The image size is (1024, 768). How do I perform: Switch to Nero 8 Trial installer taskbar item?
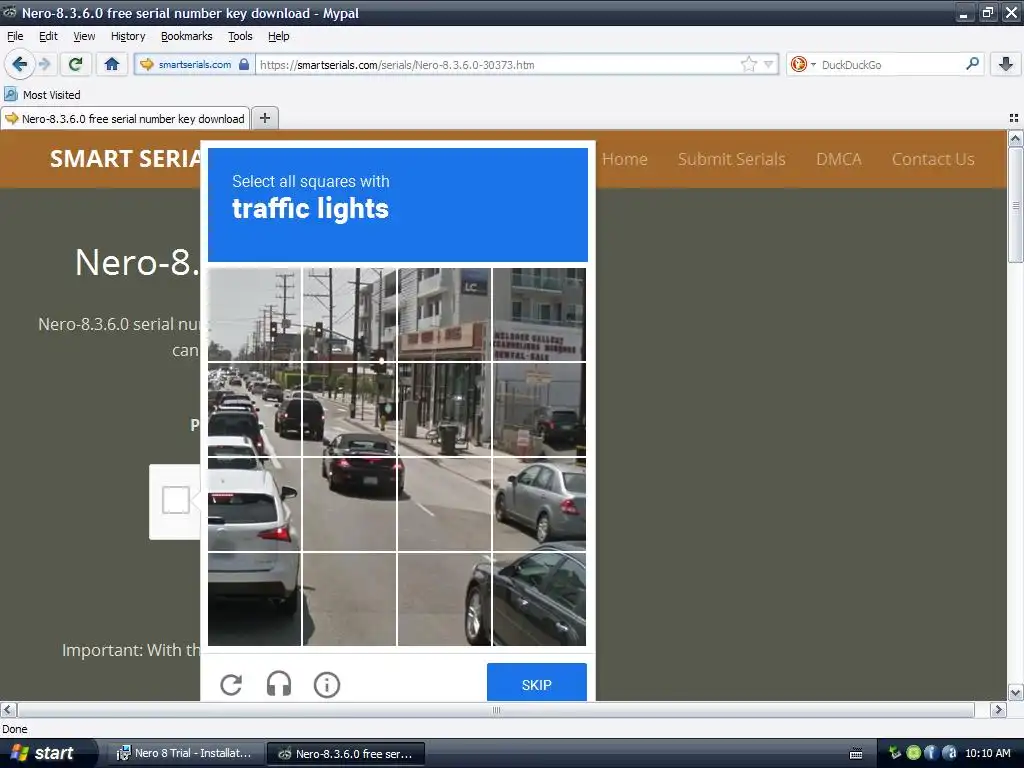[184, 754]
